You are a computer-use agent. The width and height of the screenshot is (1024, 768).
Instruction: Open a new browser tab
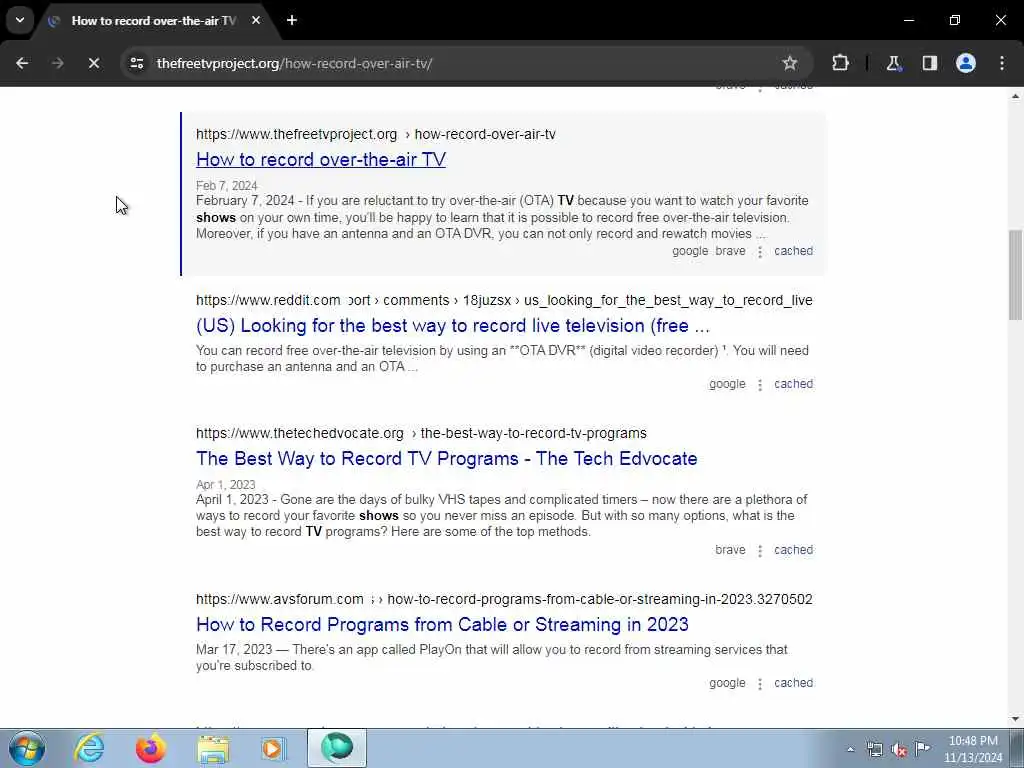pos(292,20)
